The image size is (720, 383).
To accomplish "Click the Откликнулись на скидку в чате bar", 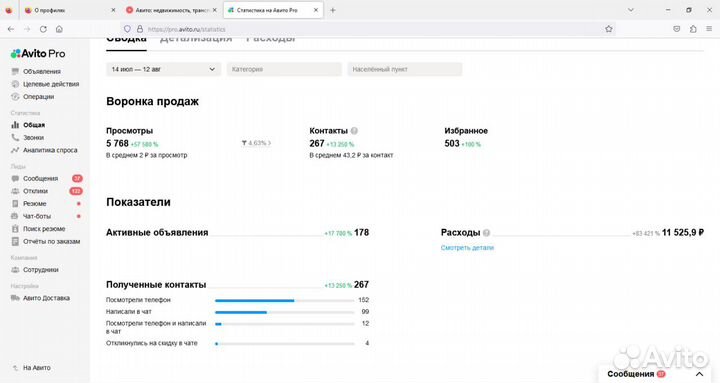I will point(284,344).
